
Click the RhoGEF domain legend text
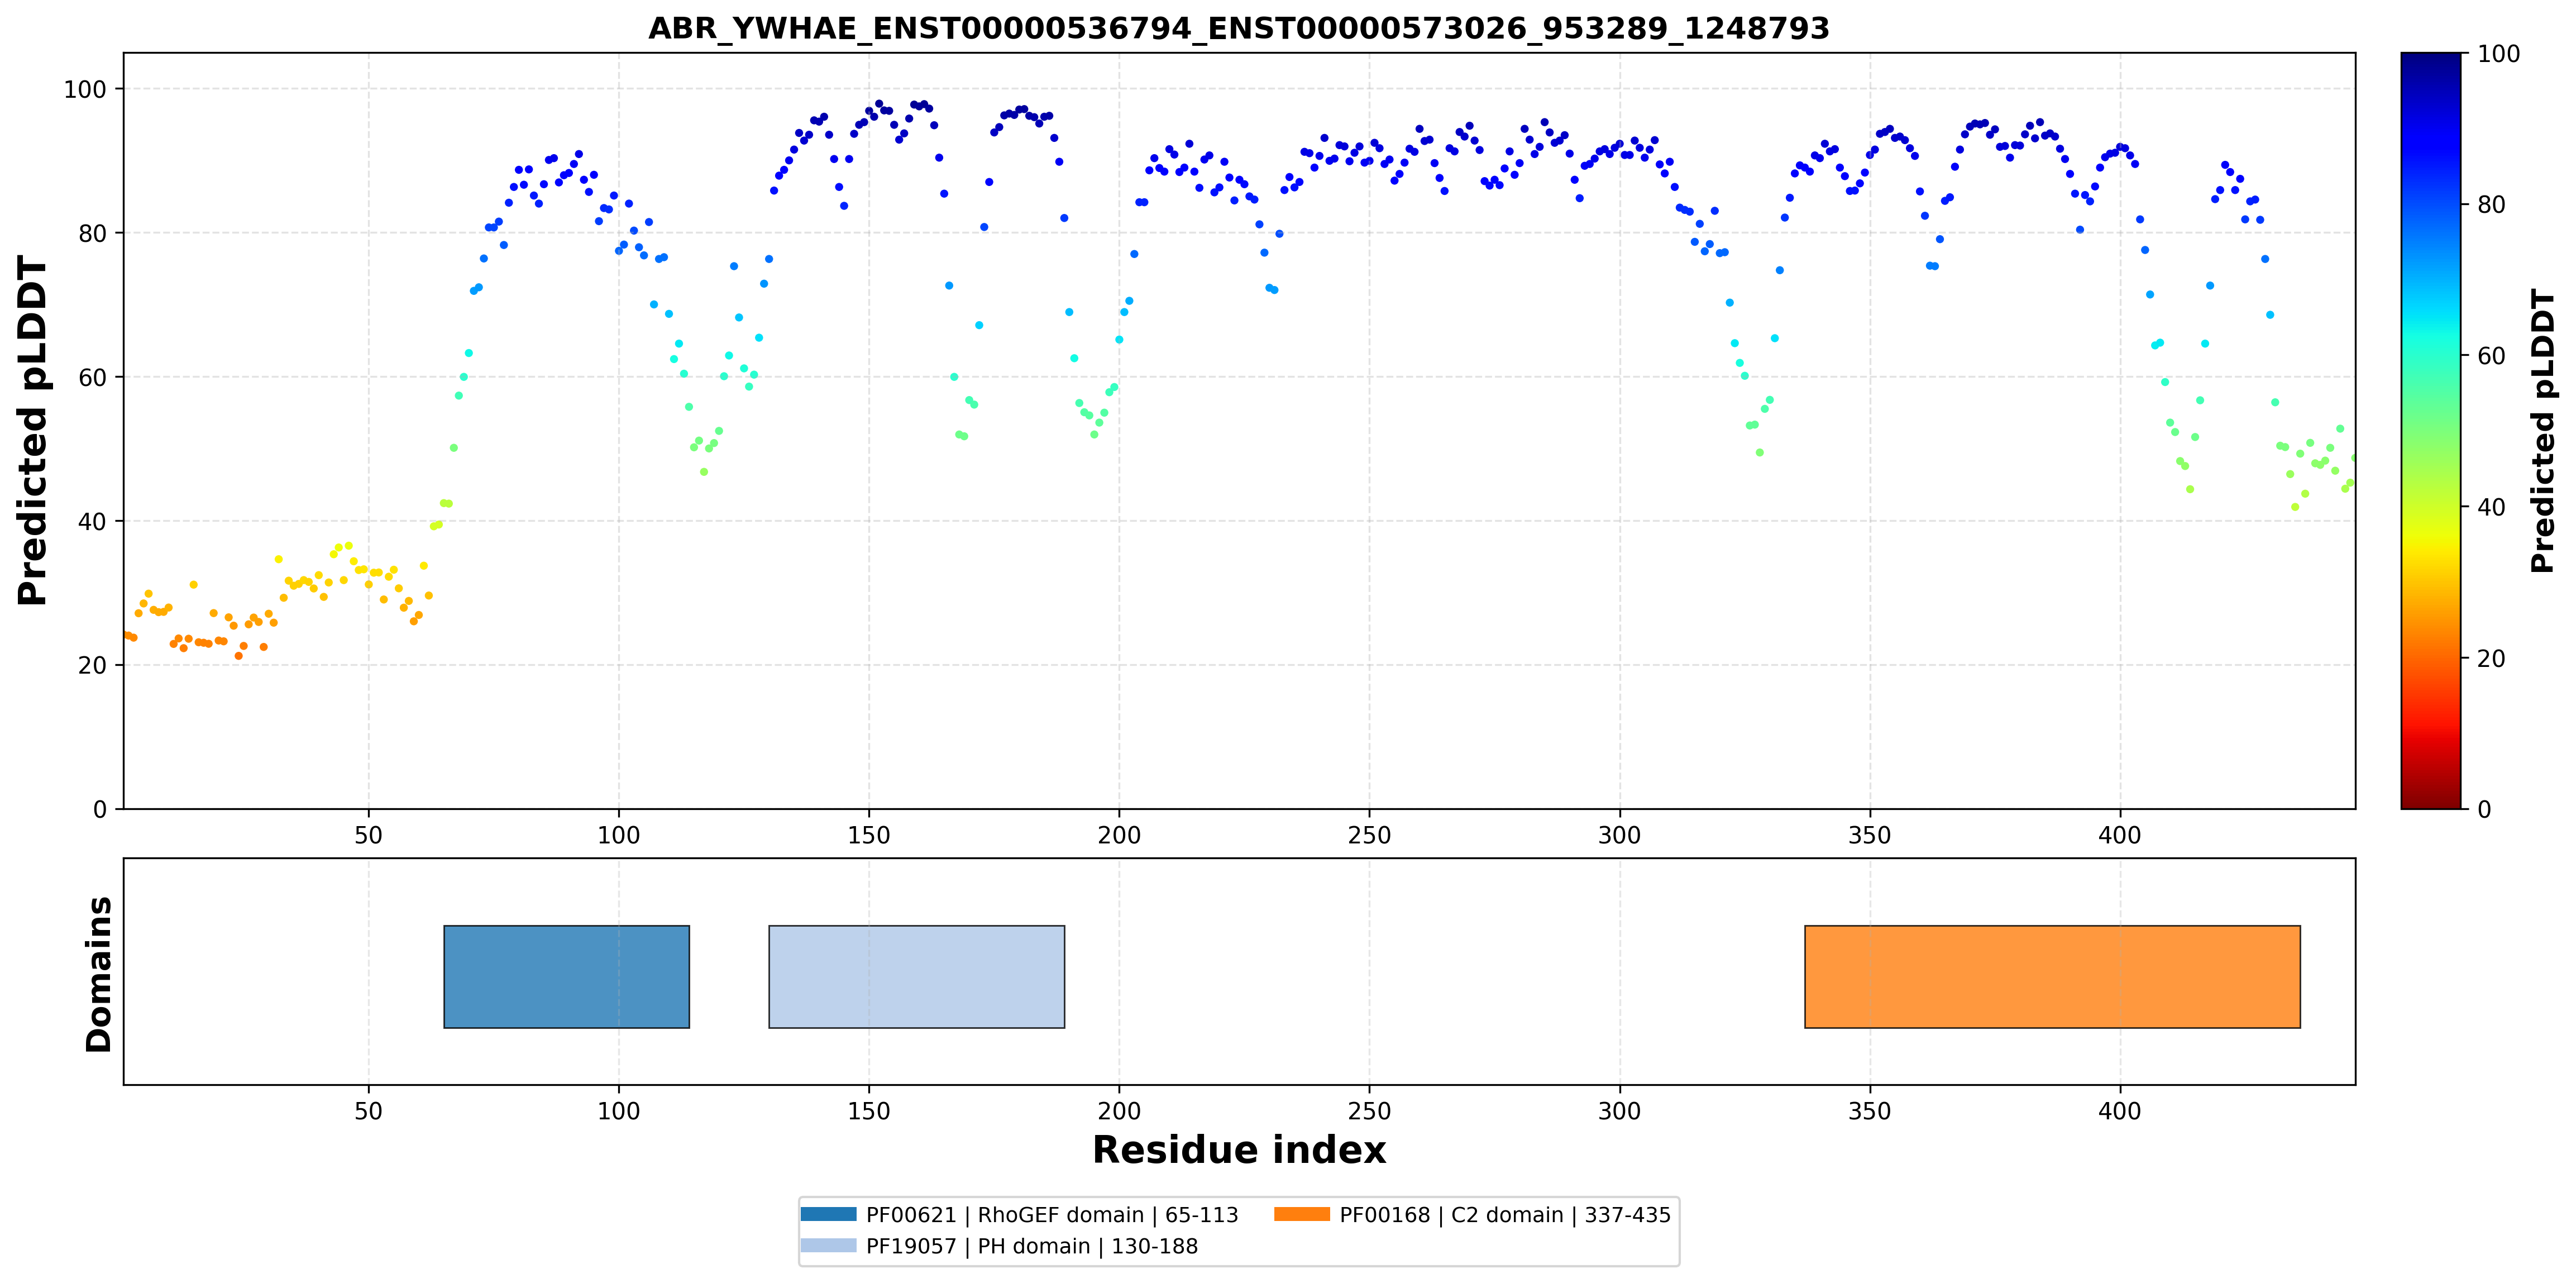(1052, 1215)
